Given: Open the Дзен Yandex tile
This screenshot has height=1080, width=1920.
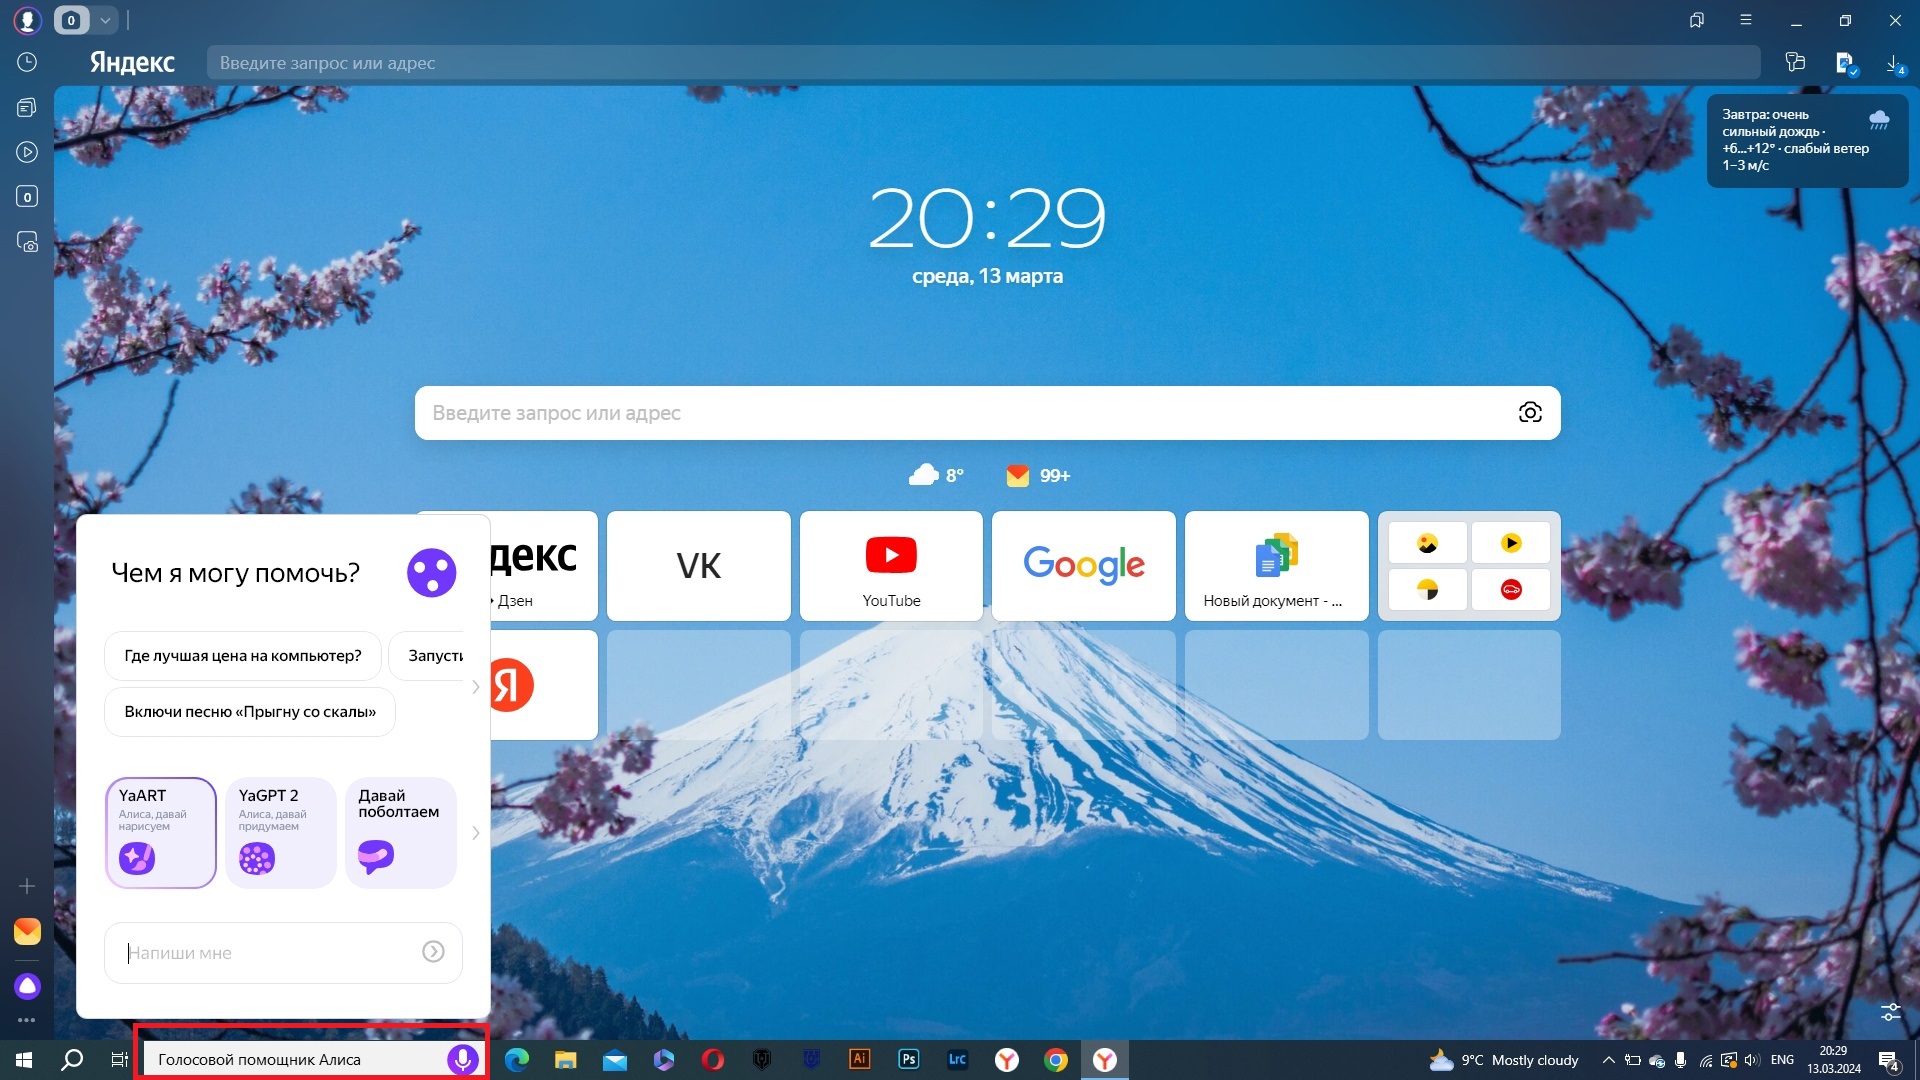Looking at the screenshot, I should (x=544, y=566).
